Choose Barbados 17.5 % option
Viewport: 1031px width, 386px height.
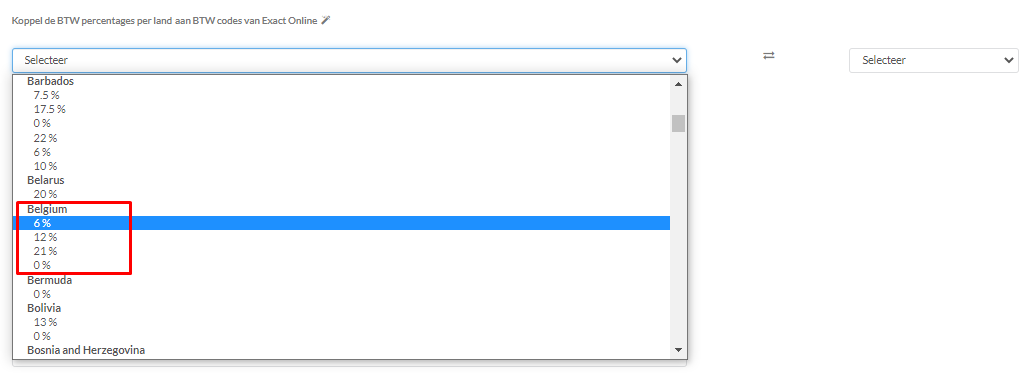pos(341,109)
